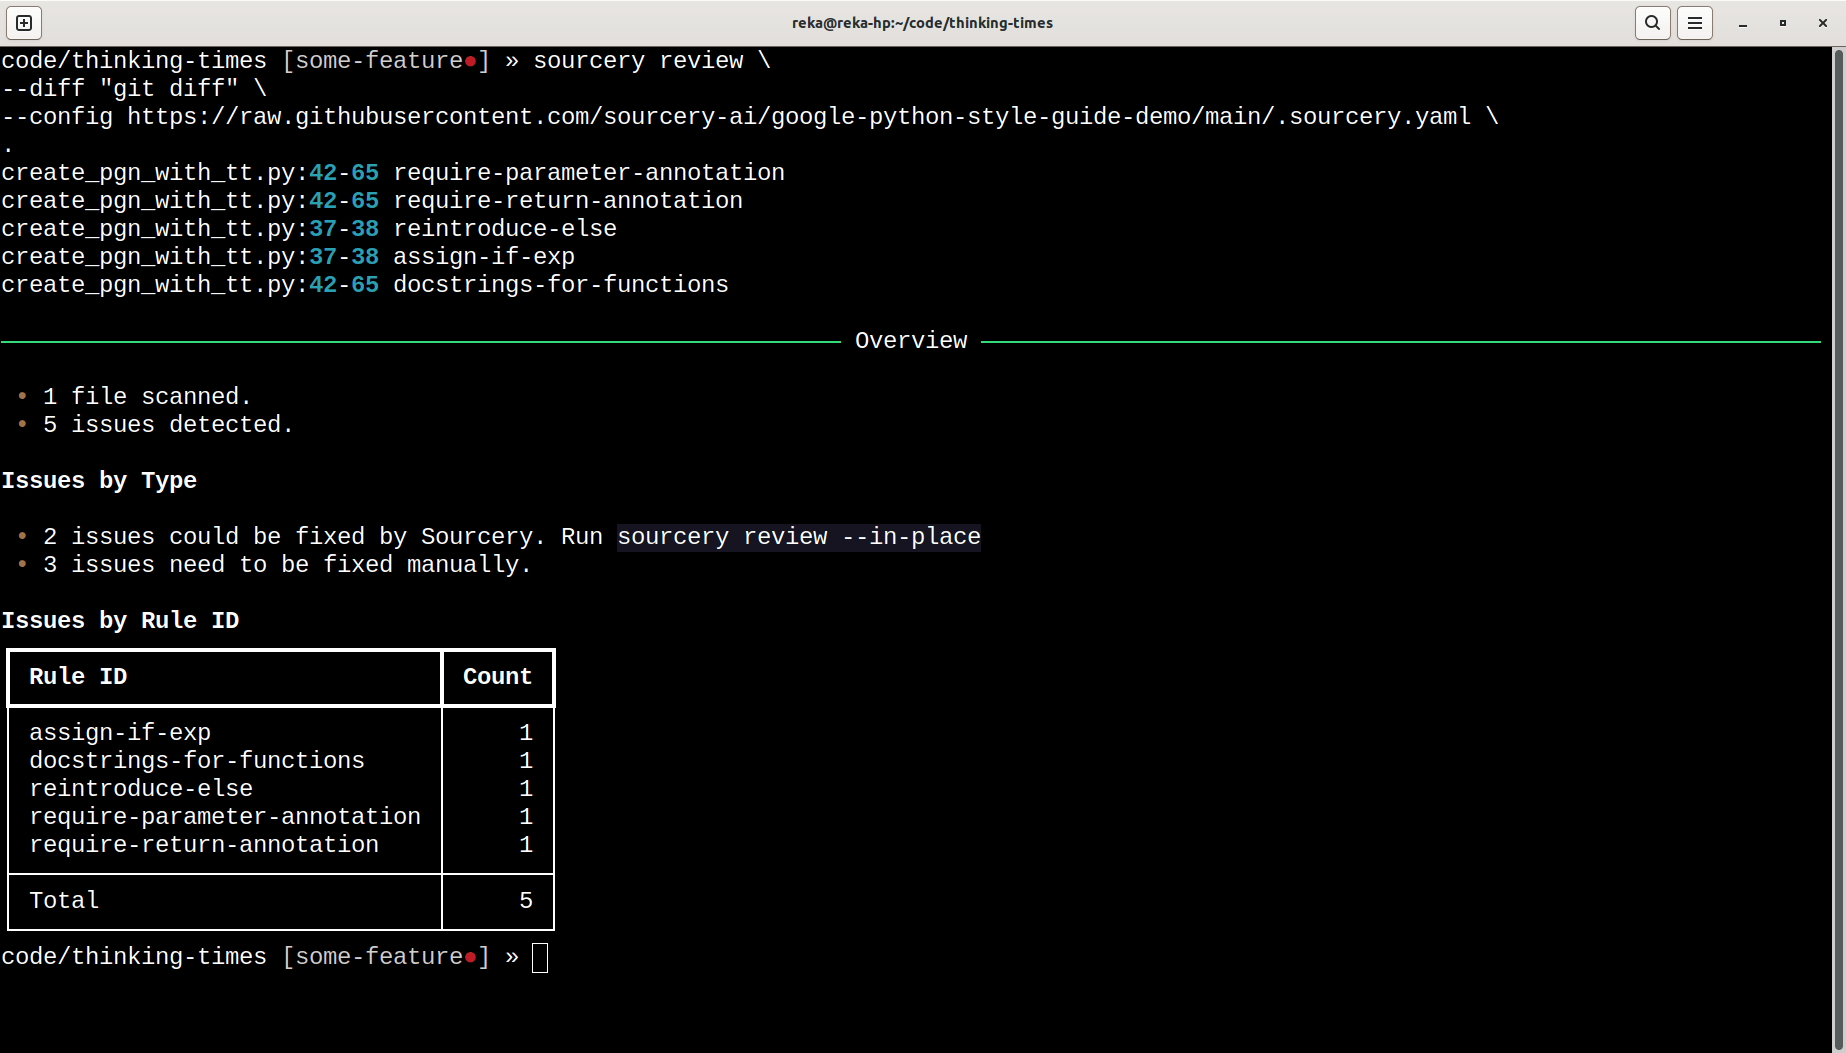Click the highlighted 'sourcery review --in-place' text

(799, 537)
